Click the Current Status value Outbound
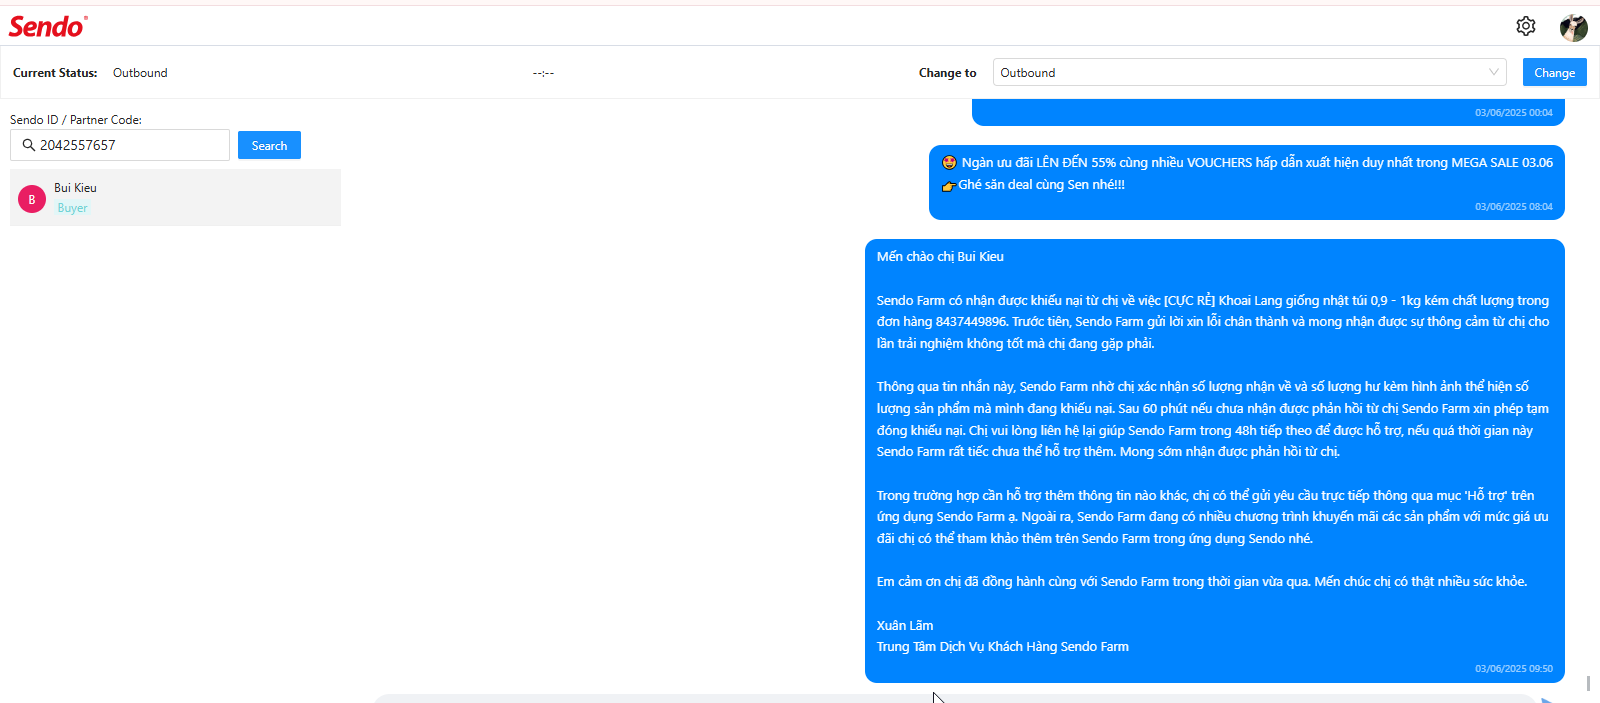Viewport: 1600px width, 703px height. click(x=140, y=73)
